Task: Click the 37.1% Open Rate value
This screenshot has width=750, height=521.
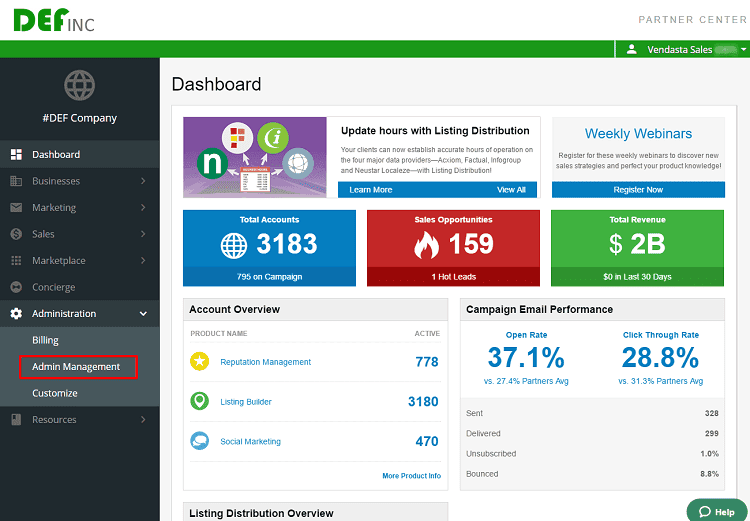Action: point(526,357)
